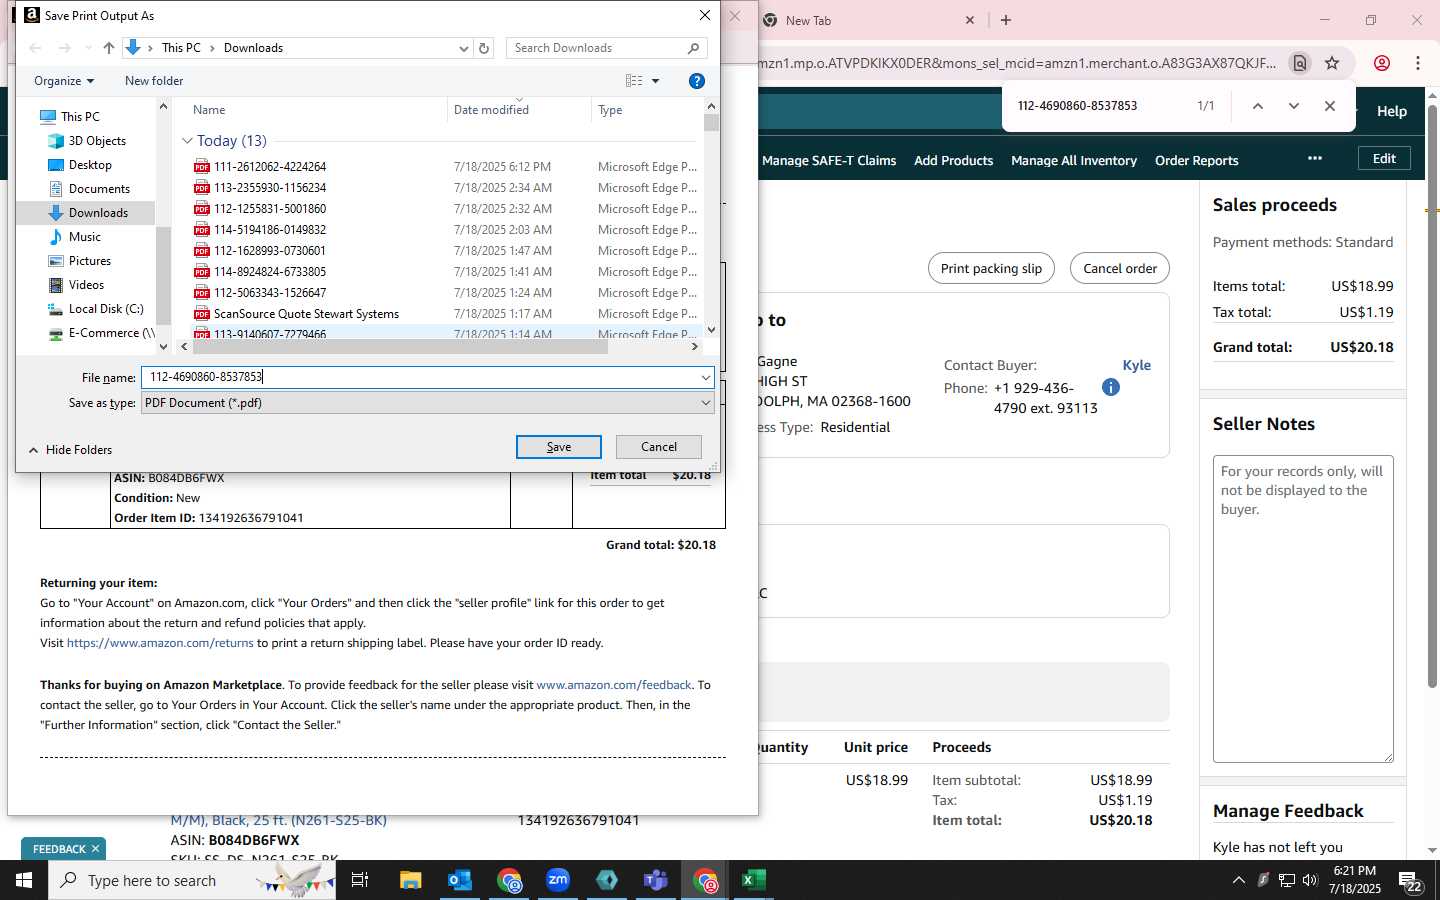Open a new Chrome tab
1440x900 pixels.
click(1006, 20)
